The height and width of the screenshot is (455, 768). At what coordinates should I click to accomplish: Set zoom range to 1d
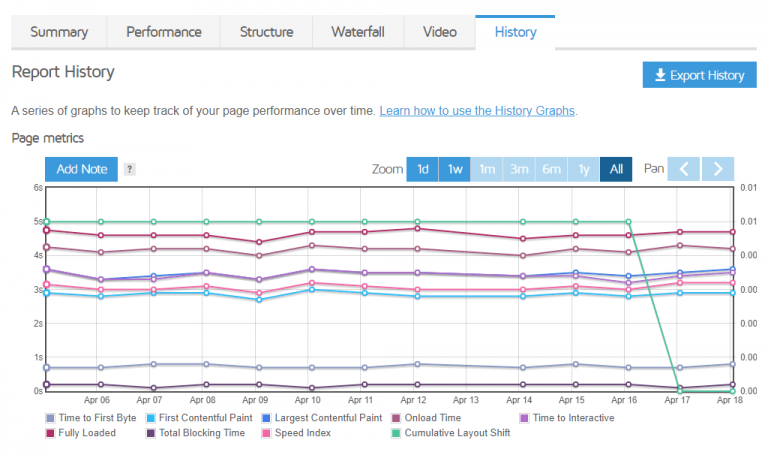[422, 169]
